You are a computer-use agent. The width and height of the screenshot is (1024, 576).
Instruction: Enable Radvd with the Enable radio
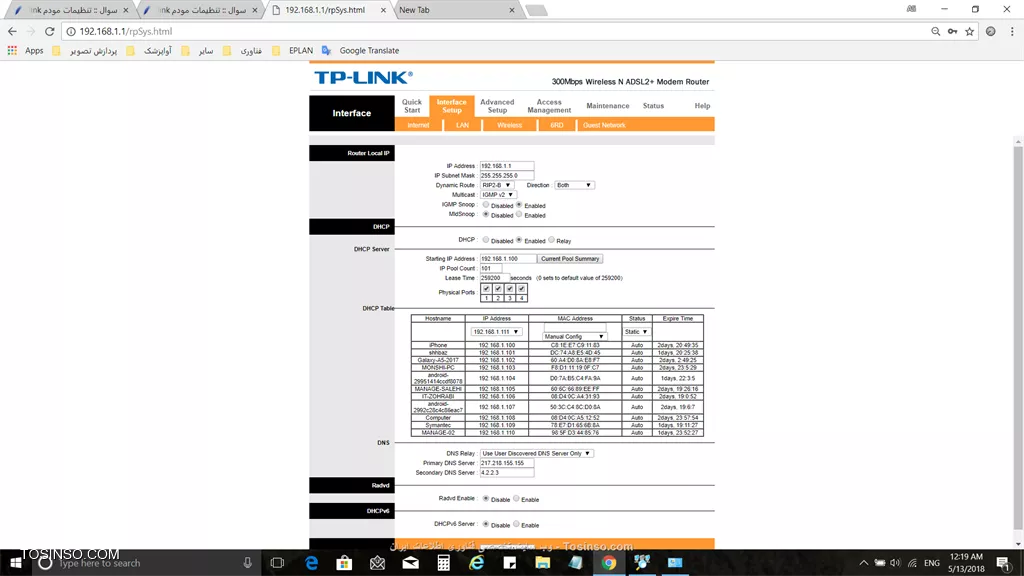click(517, 498)
